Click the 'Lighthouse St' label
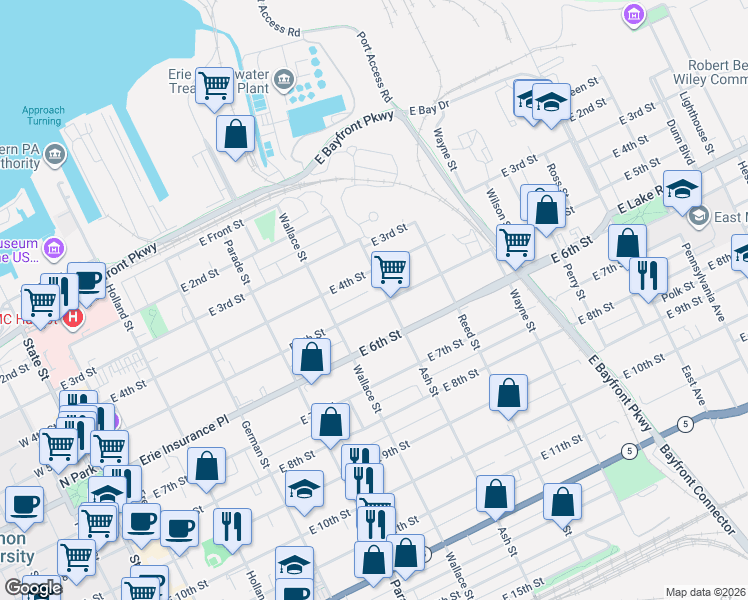The image size is (748, 600). (x=697, y=122)
